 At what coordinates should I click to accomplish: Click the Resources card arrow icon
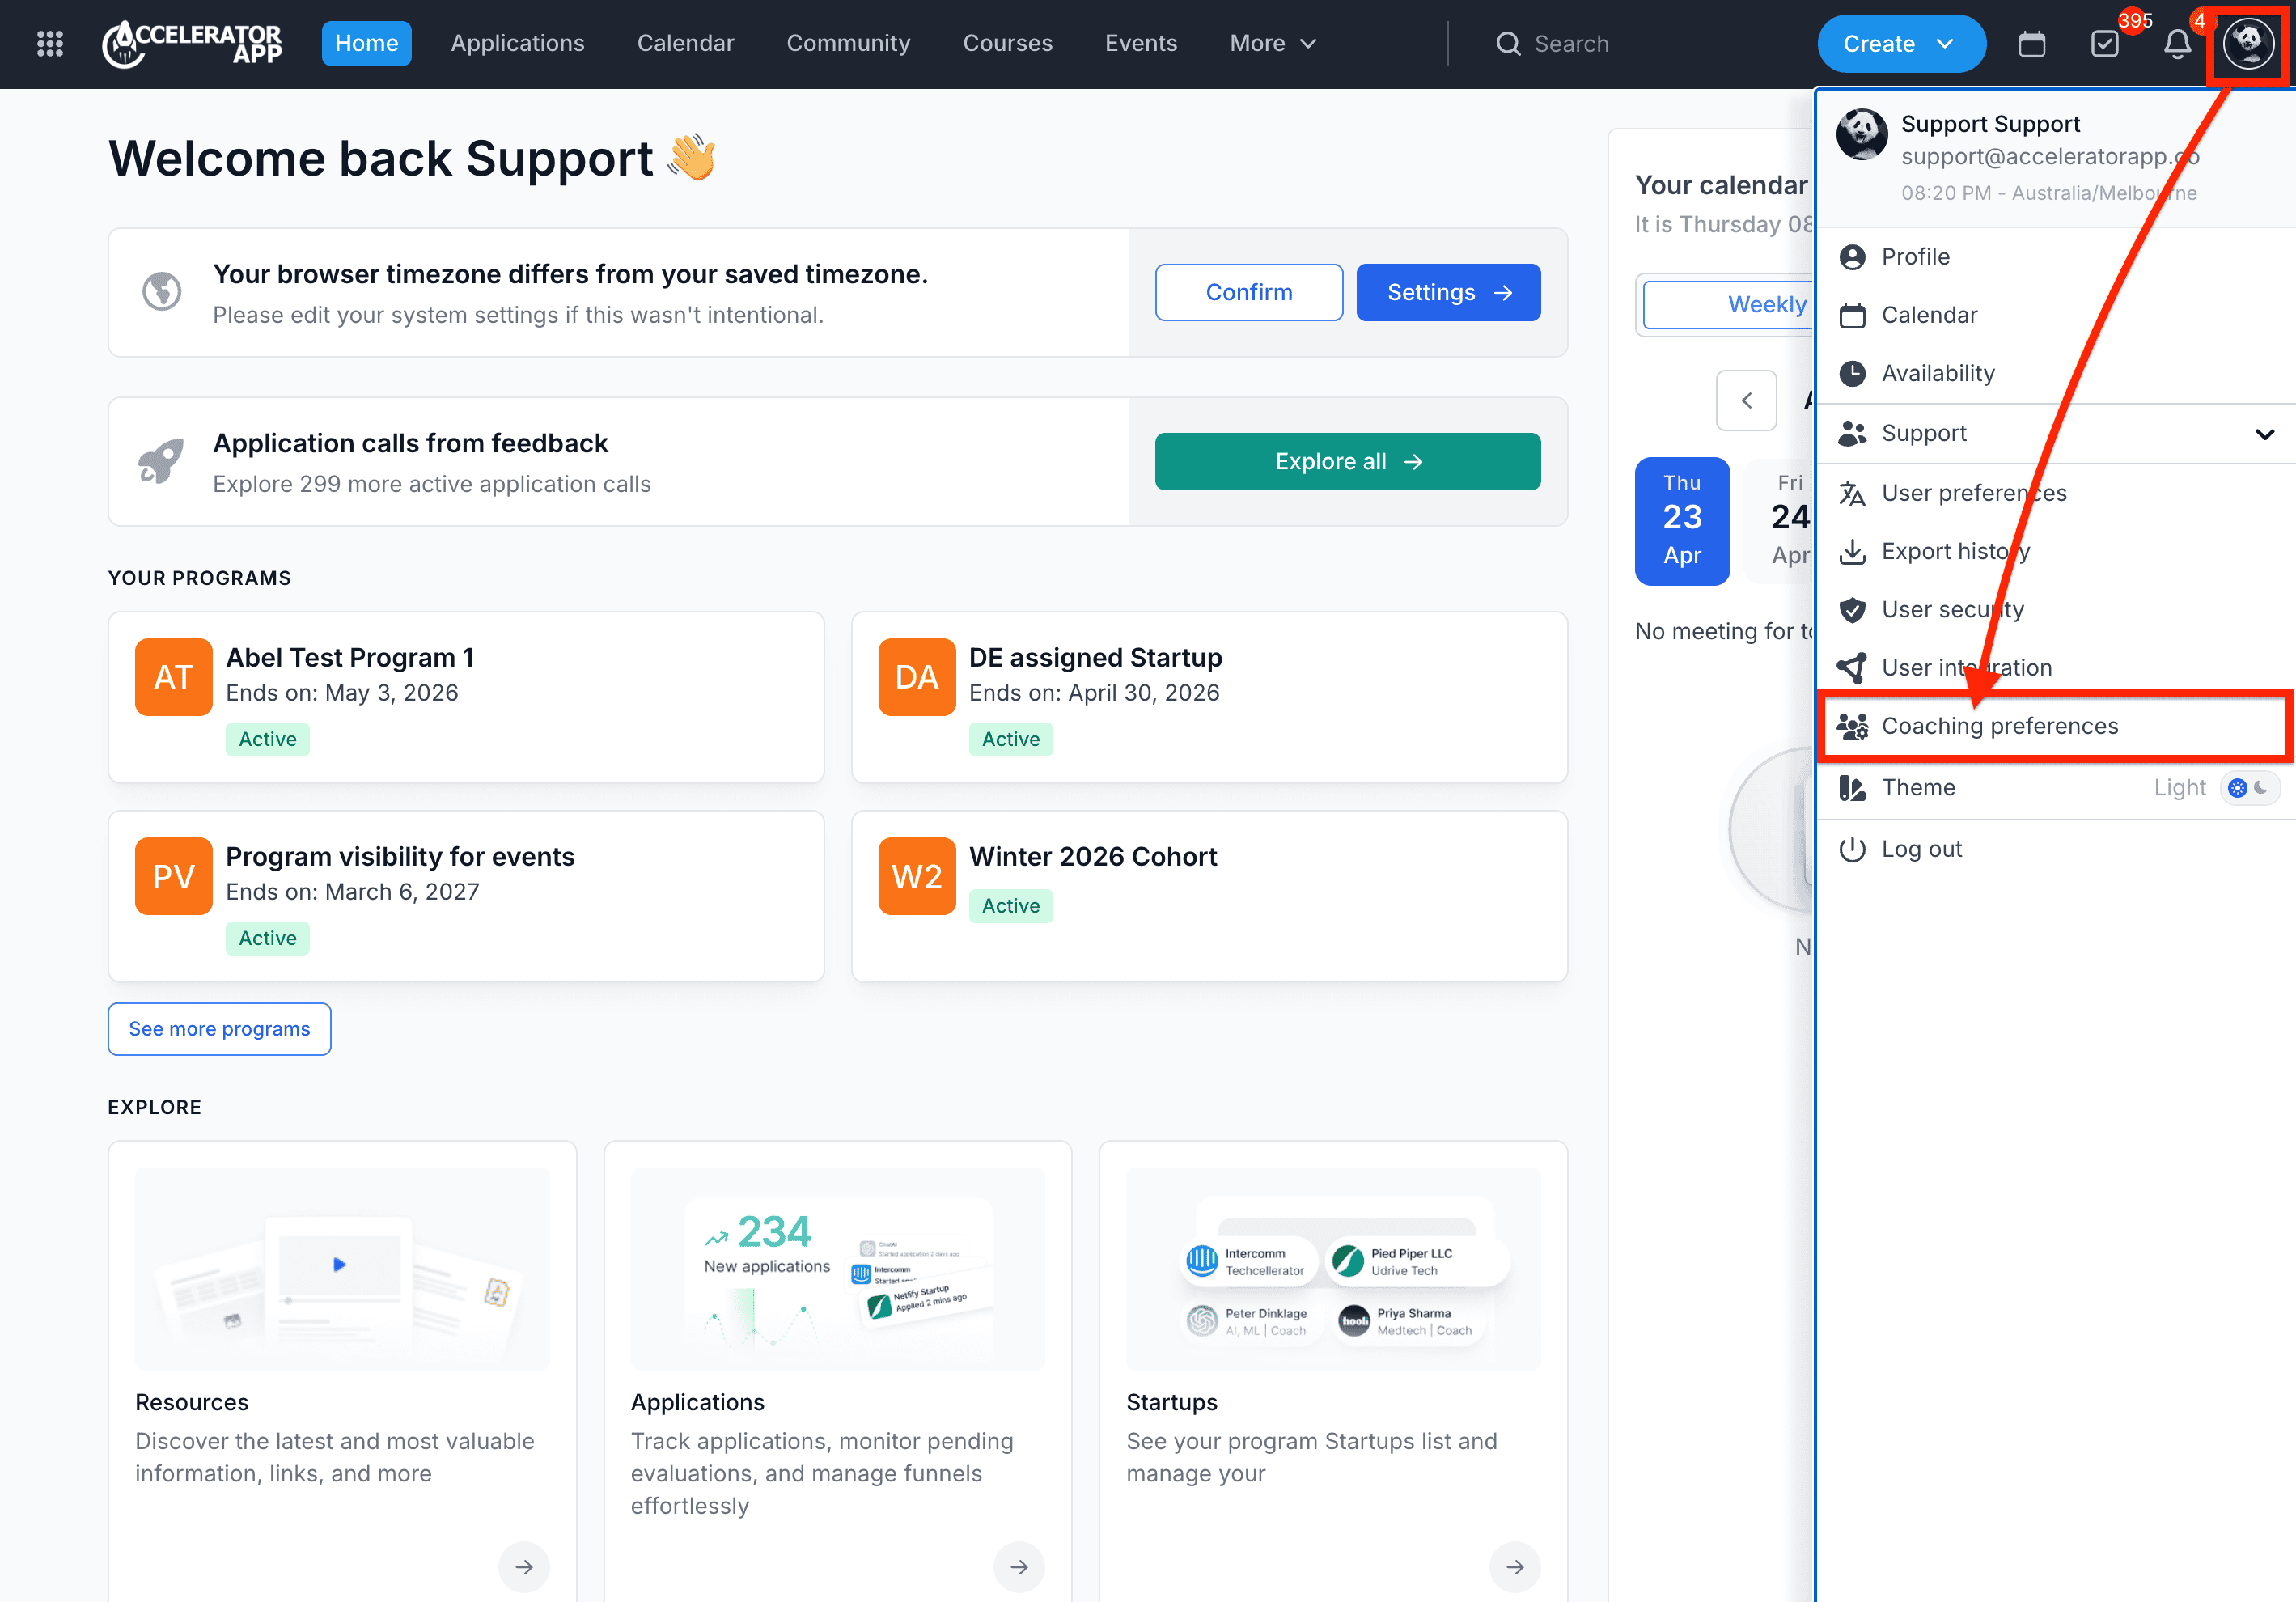[523, 1566]
